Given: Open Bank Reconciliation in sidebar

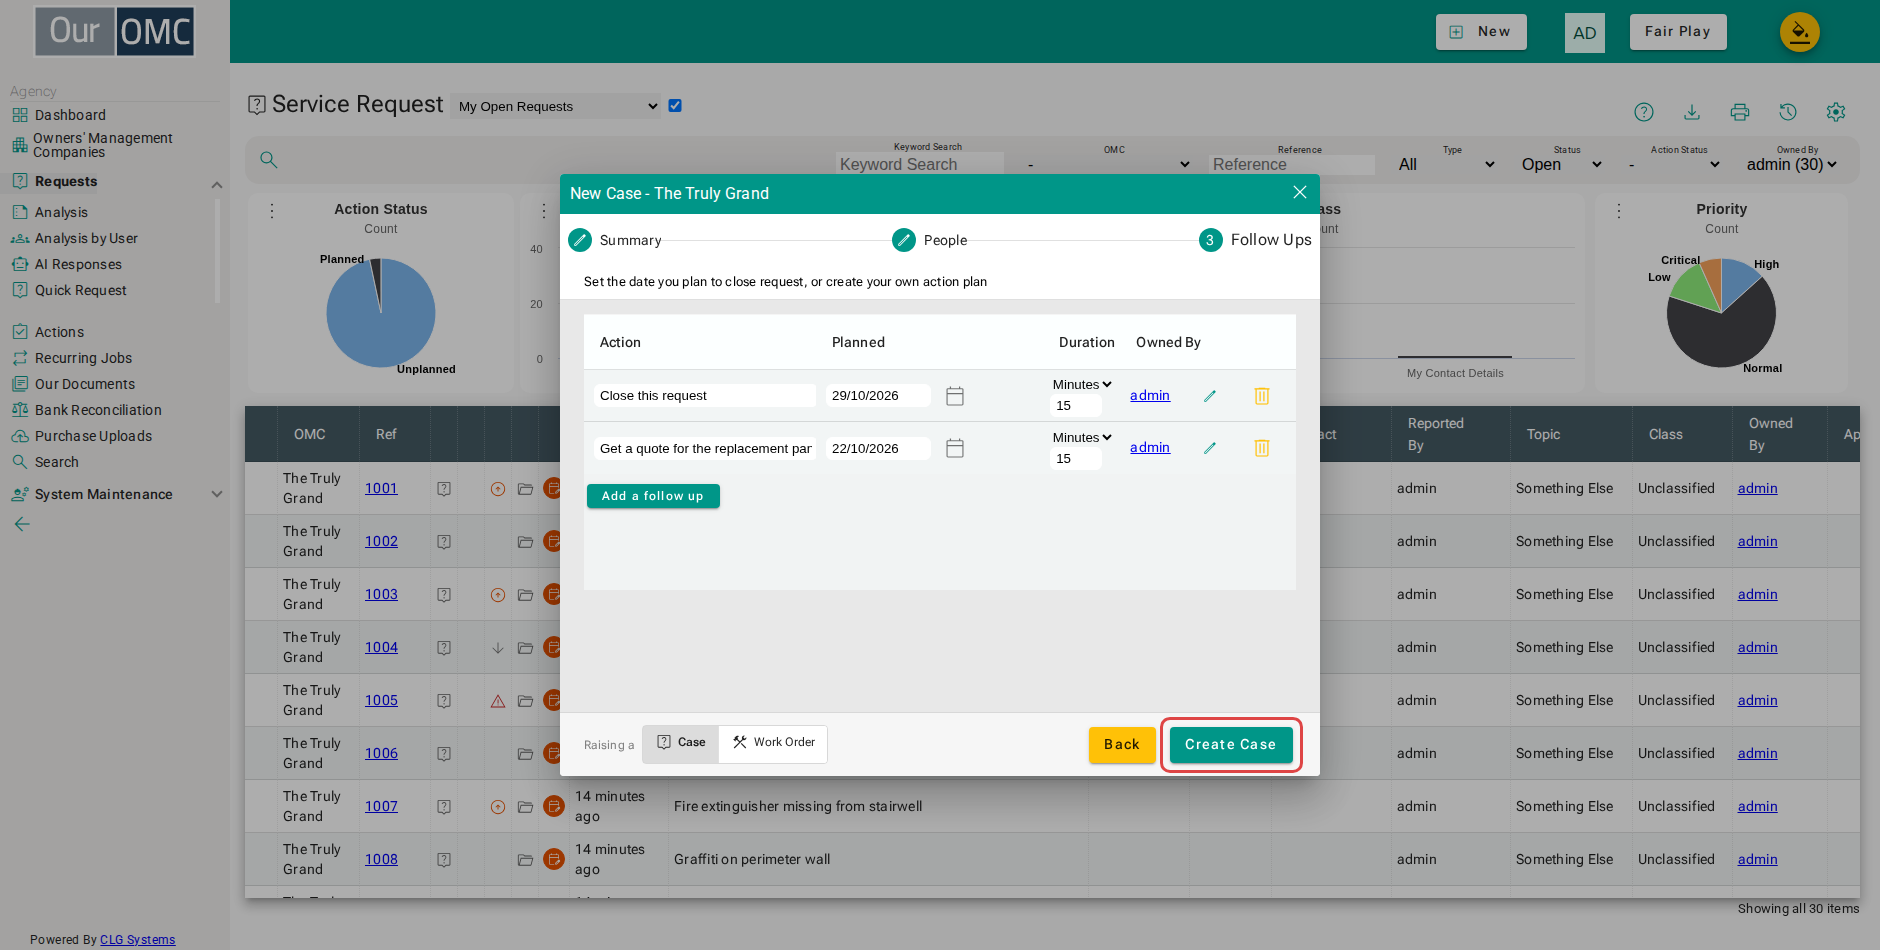Looking at the screenshot, I should [98, 410].
